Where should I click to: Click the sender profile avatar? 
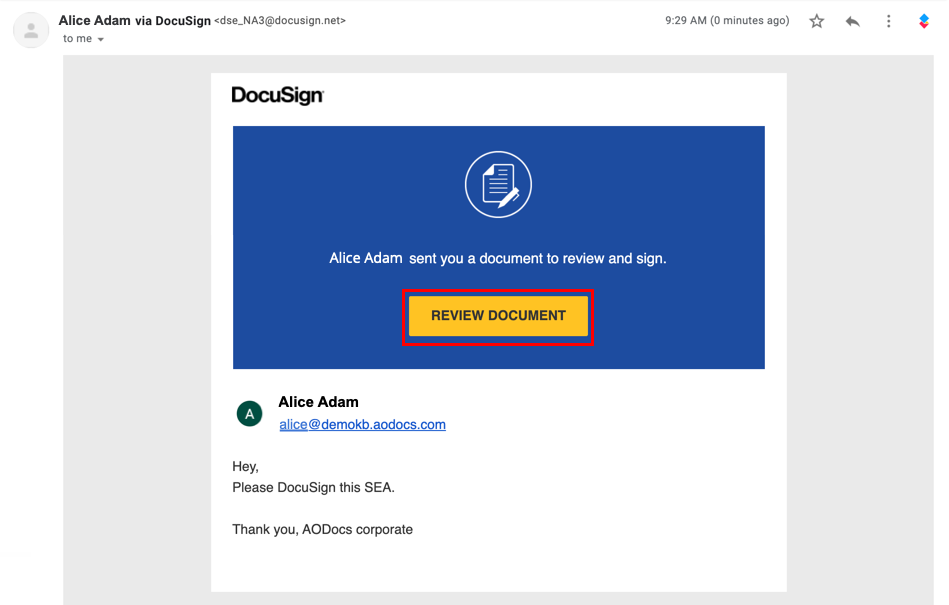(x=31, y=30)
